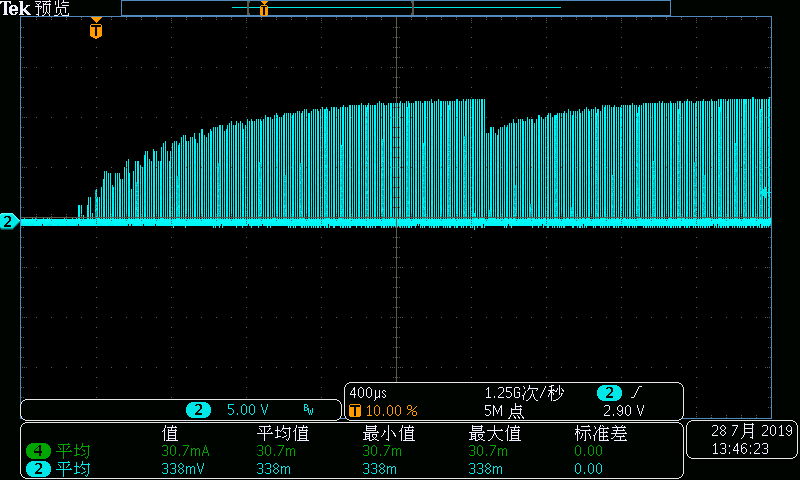Click the 5M 点 record length readout
This screenshot has height=480, width=800.
(504, 411)
